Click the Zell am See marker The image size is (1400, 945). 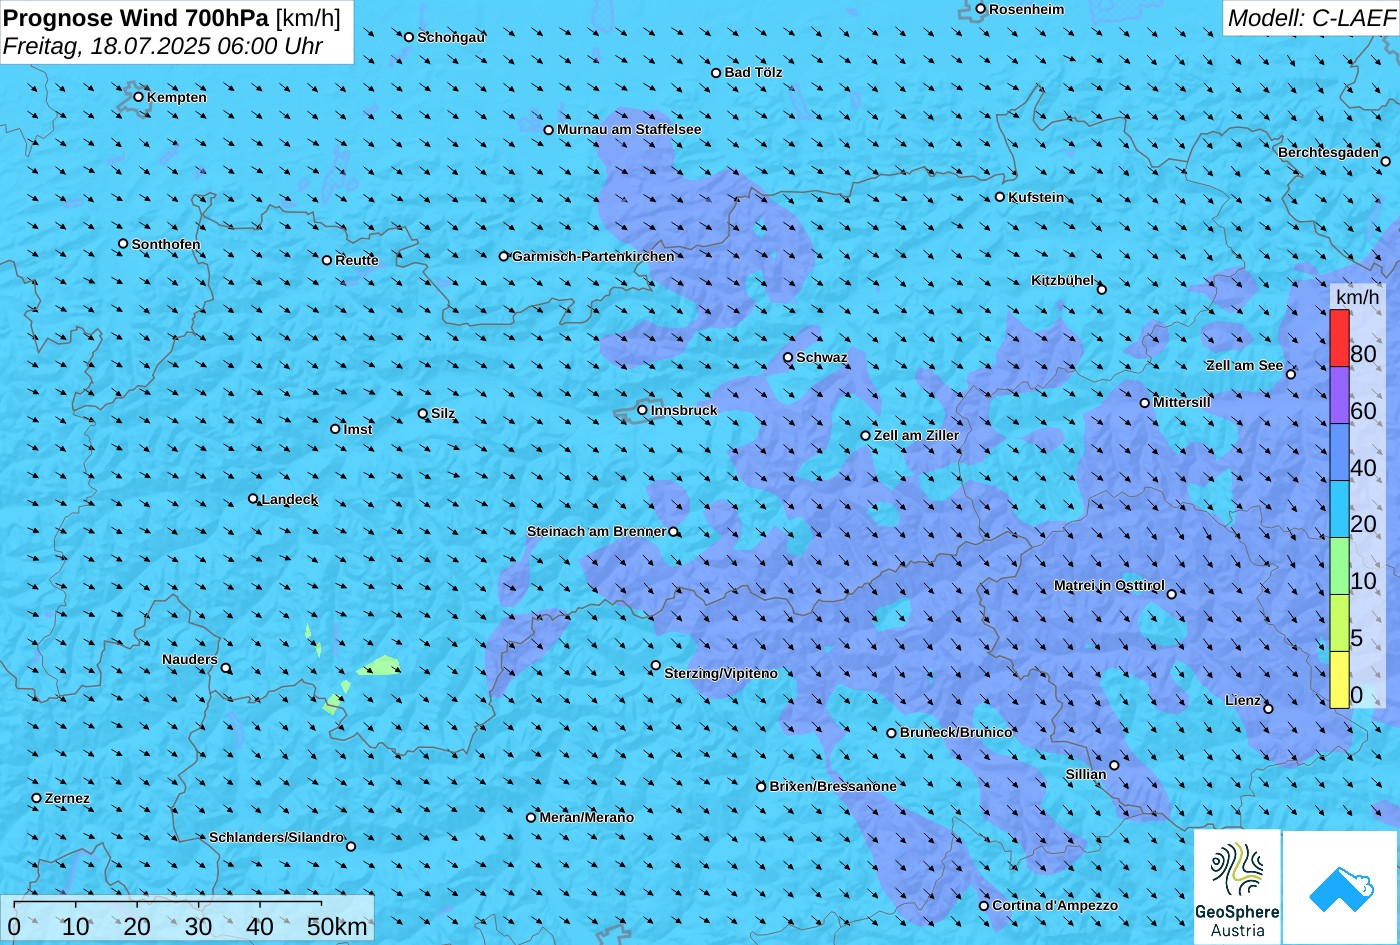click(x=1291, y=374)
